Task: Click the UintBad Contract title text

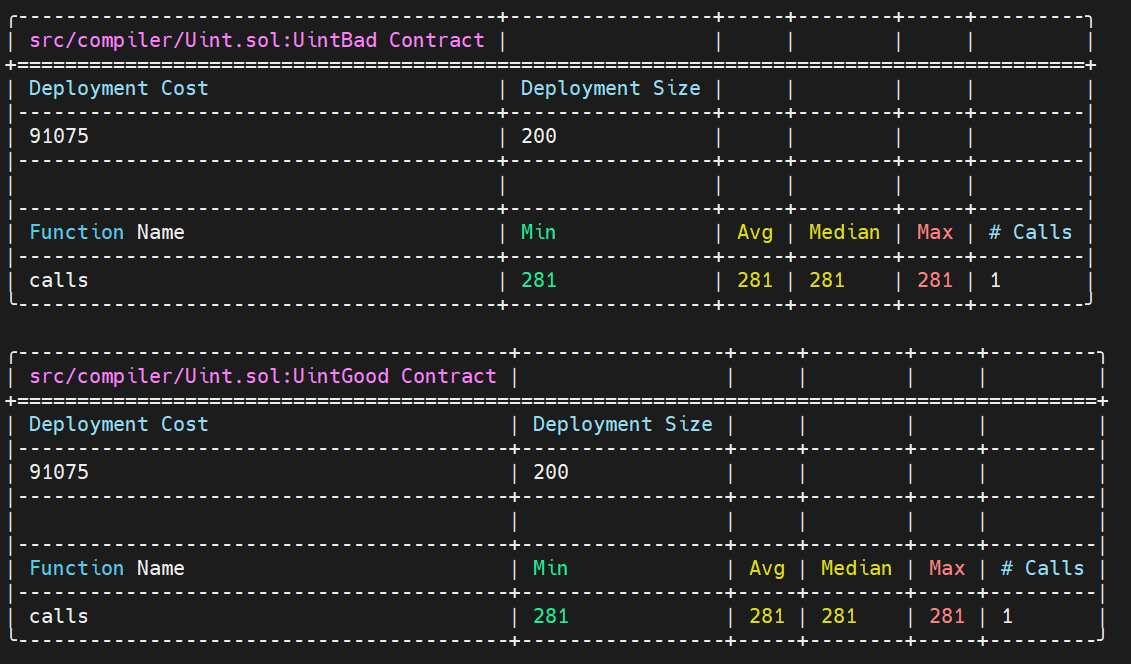Action: [257, 40]
